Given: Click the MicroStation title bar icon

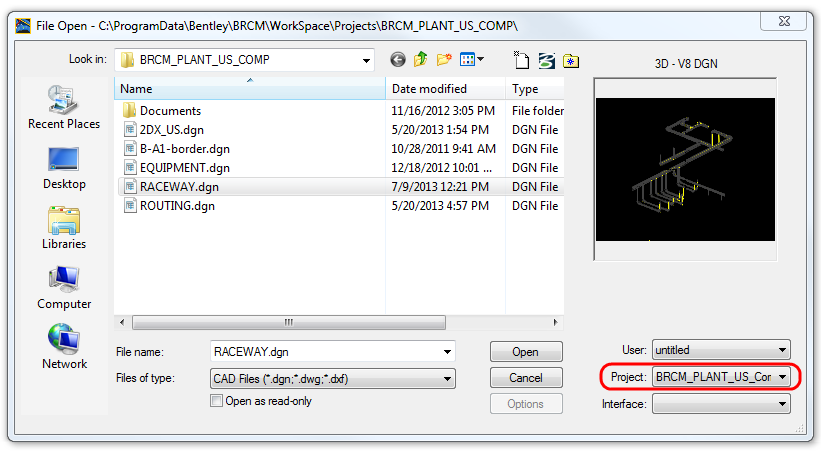Looking at the screenshot, I should point(23,25).
